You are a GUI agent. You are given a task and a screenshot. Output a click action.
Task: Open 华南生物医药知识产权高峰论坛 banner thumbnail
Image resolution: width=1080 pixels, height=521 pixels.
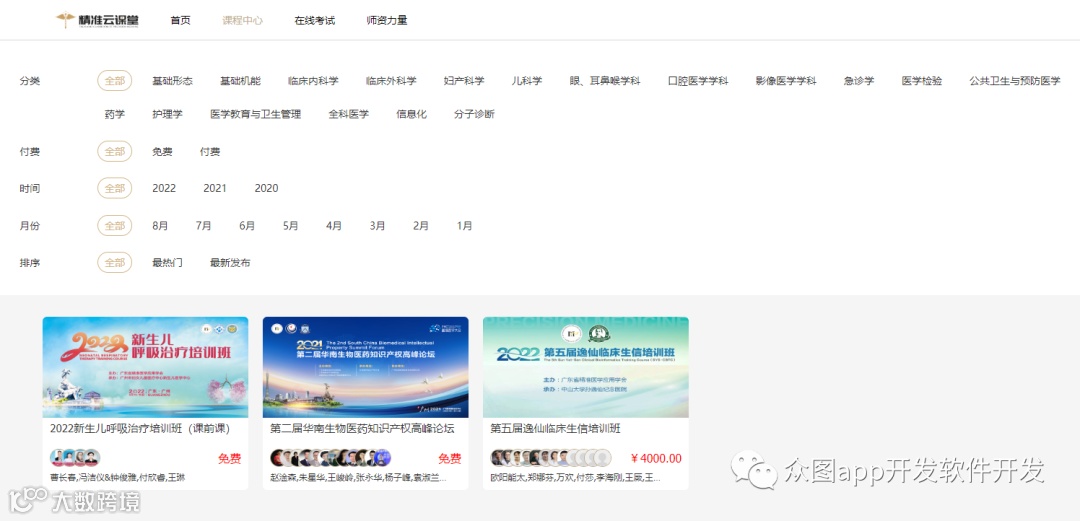click(366, 367)
